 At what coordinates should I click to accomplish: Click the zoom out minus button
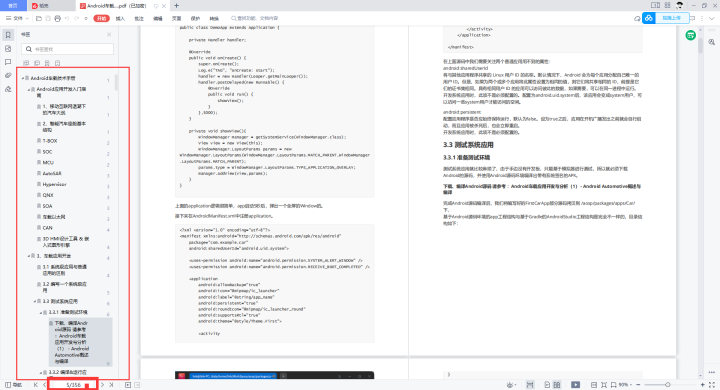[638, 385]
